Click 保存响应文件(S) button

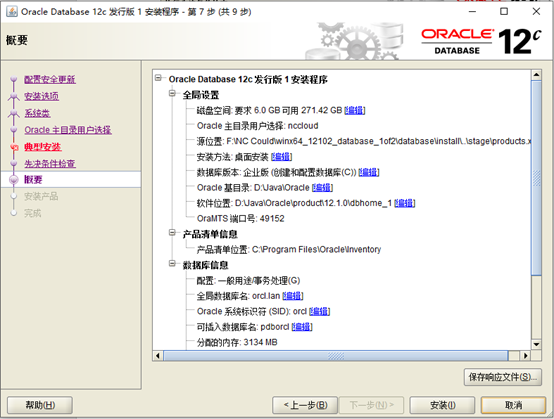[503, 377]
